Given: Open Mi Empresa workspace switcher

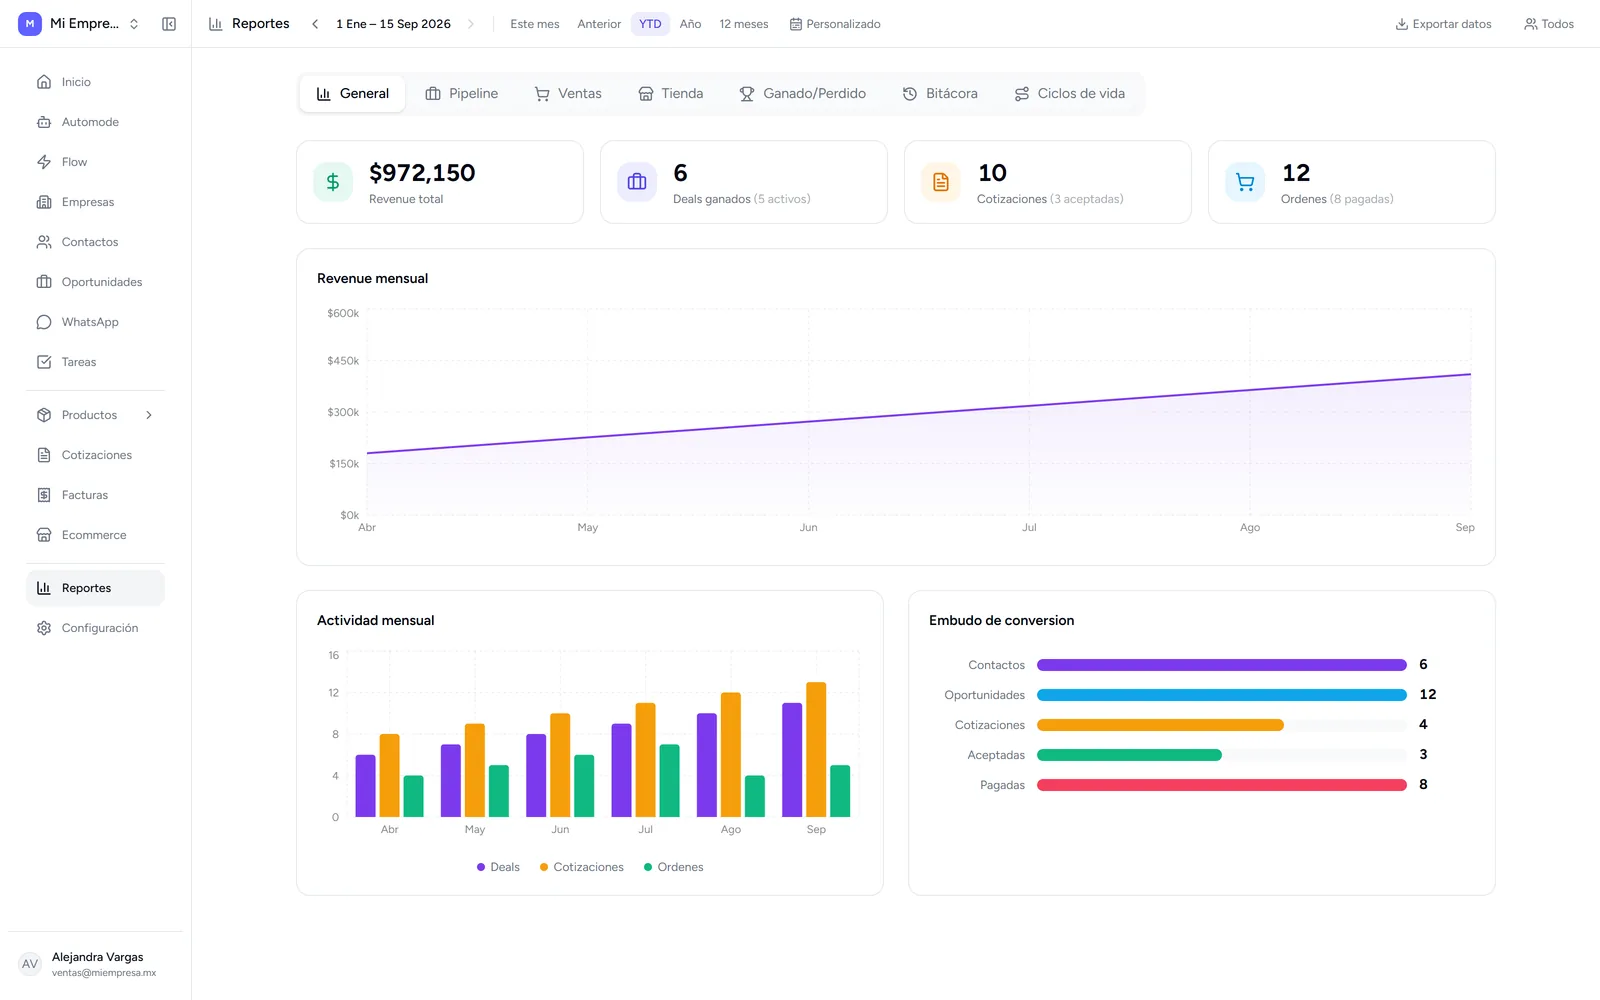Looking at the screenshot, I should click(80, 24).
